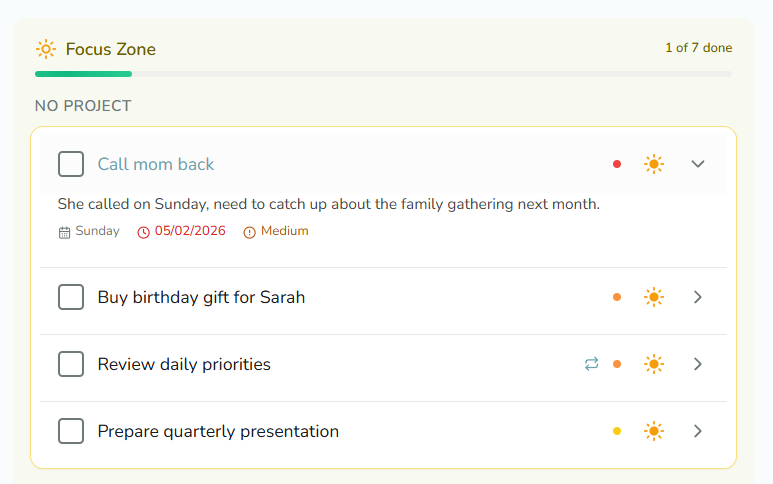
Task: Open the Call mom back task title
Action: tap(156, 164)
